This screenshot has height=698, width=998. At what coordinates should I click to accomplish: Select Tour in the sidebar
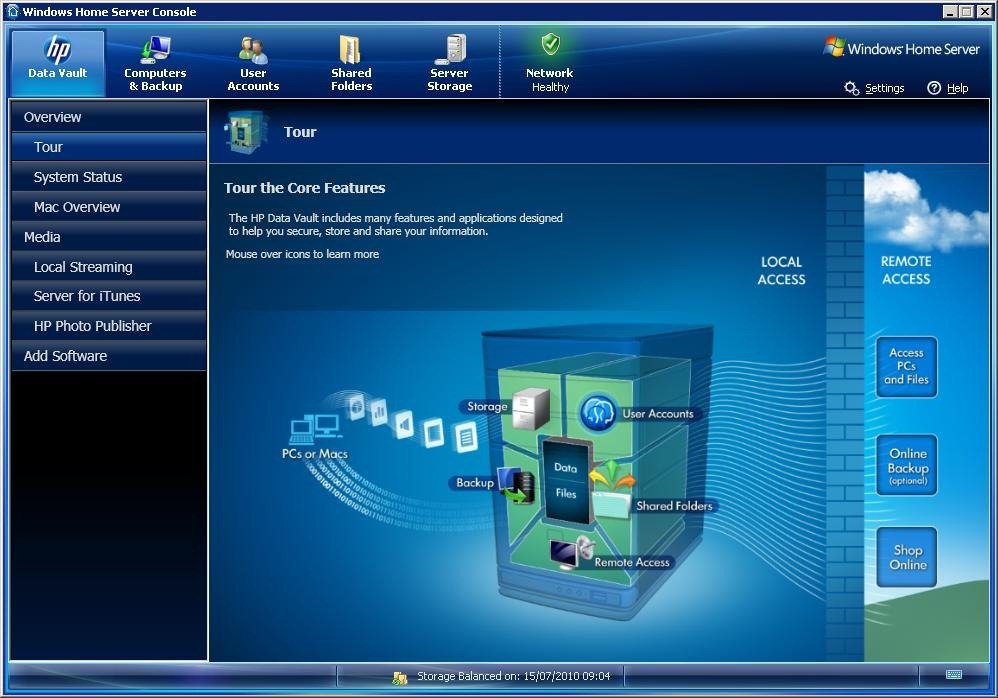coord(108,147)
